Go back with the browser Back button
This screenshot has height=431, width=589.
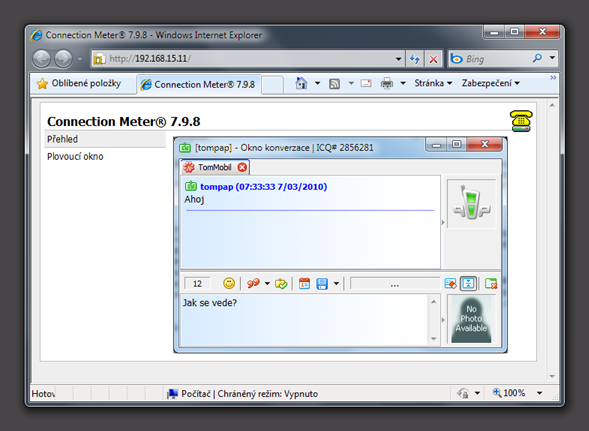click(x=41, y=59)
